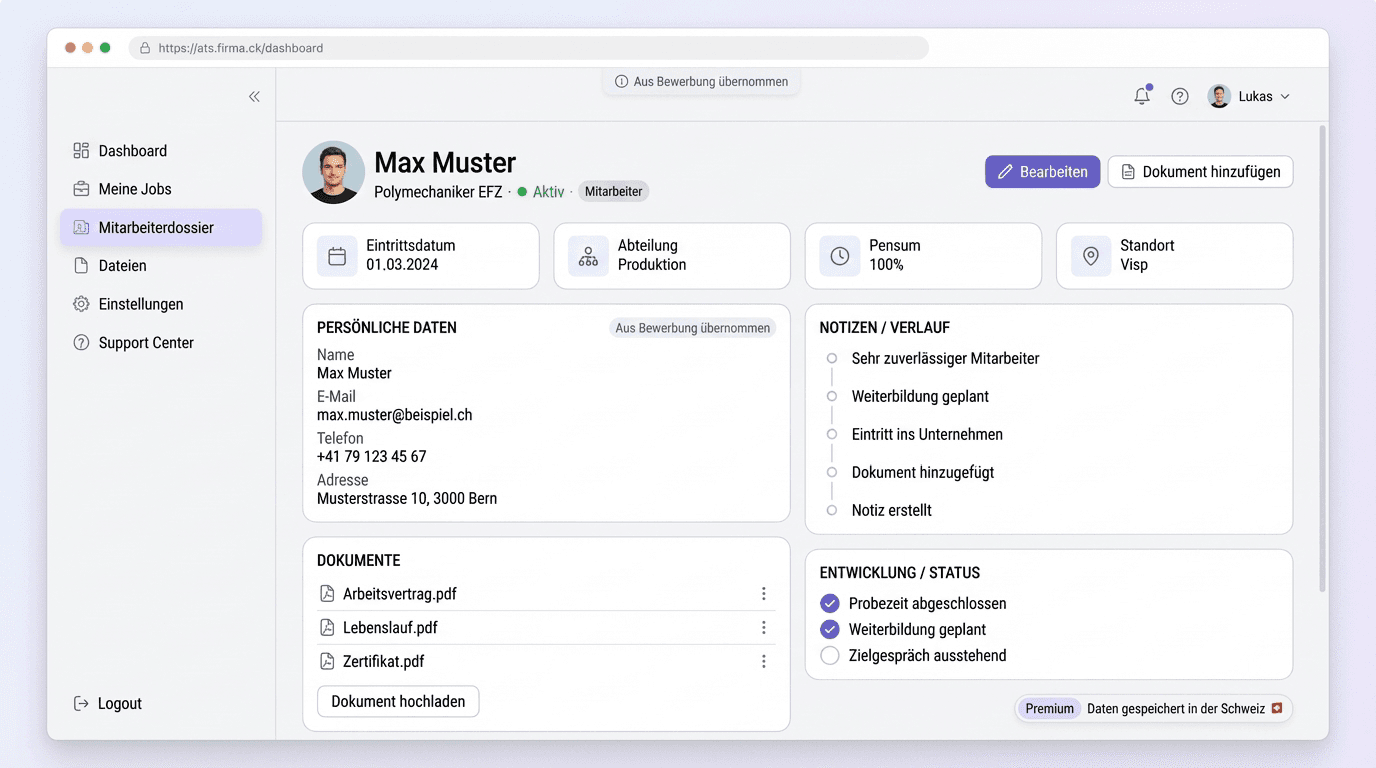This screenshot has height=768, width=1376.
Task: Click the browser address bar URL
Action: point(241,48)
